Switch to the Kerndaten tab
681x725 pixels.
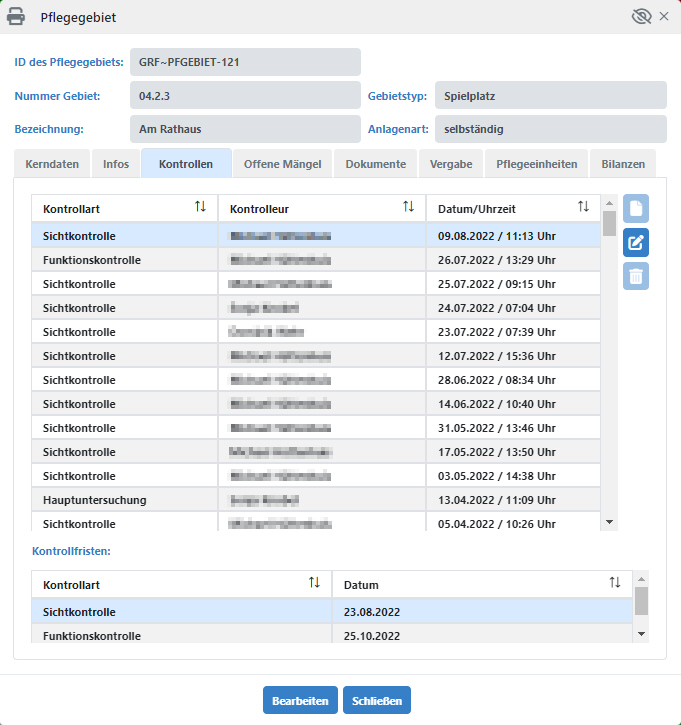(x=52, y=164)
